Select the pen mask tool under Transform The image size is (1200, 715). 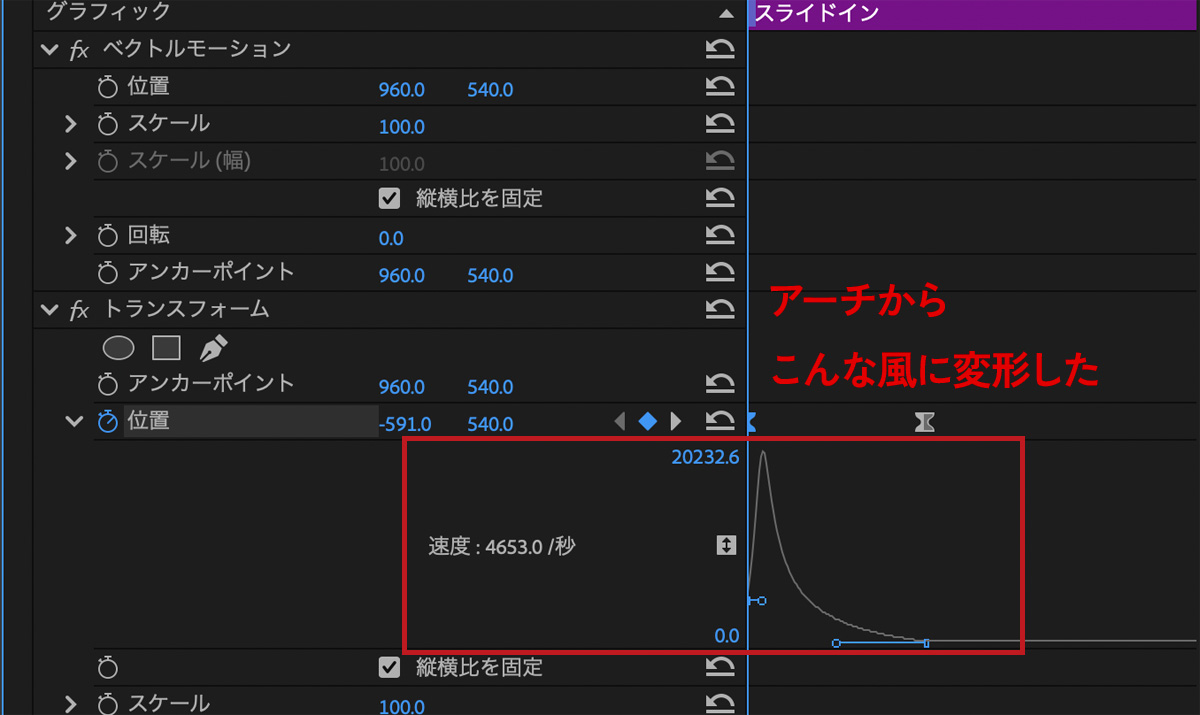point(213,347)
